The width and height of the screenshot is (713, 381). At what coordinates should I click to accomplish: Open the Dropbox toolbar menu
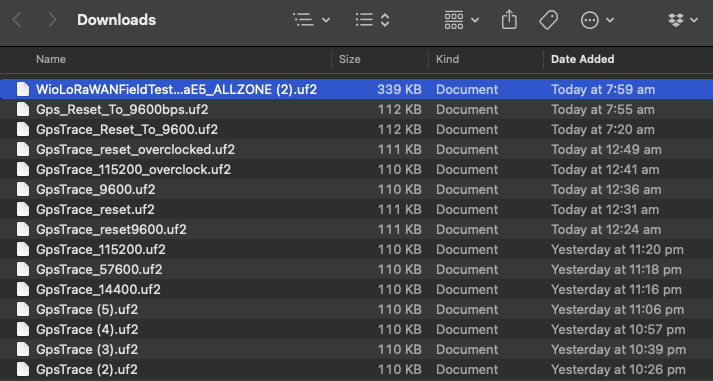pos(676,20)
